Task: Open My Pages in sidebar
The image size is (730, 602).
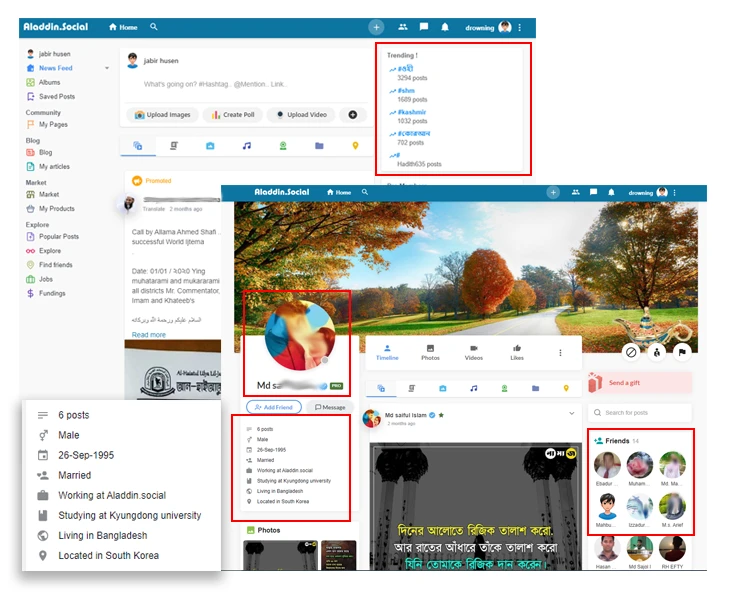Action: pyautogui.click(x=47, y=124)
